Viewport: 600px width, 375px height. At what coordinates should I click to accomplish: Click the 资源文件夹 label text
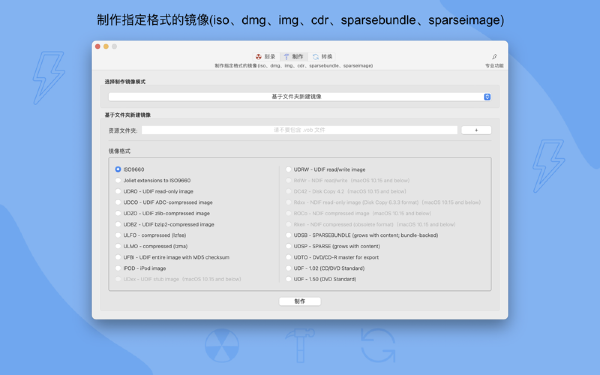[x=123, y=130]
